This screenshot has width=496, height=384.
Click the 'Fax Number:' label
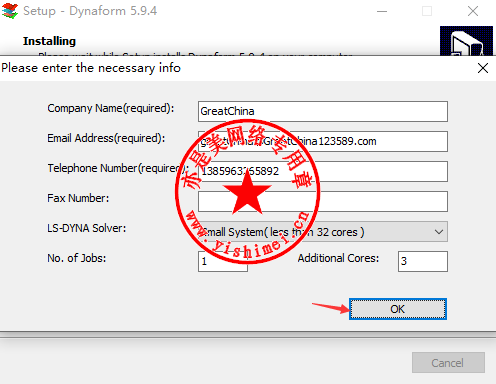pyautogui.click(x=78, y=198)
